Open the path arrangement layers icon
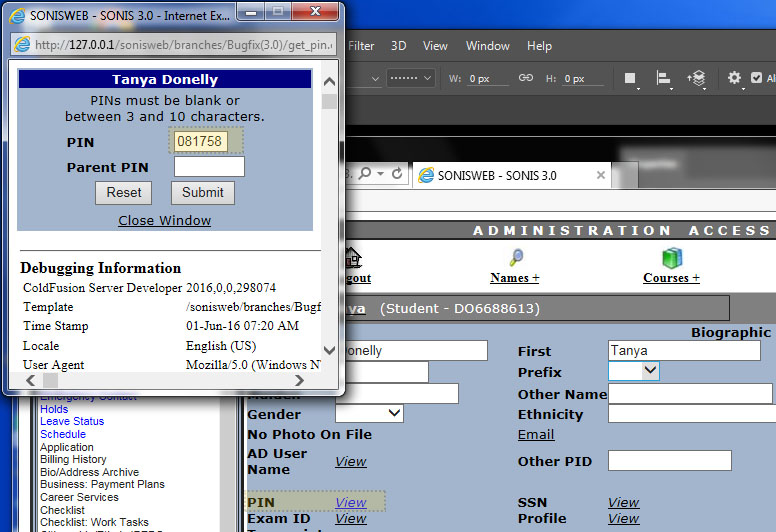This screenshot has width=776, height=532. [x=697, y=78]
